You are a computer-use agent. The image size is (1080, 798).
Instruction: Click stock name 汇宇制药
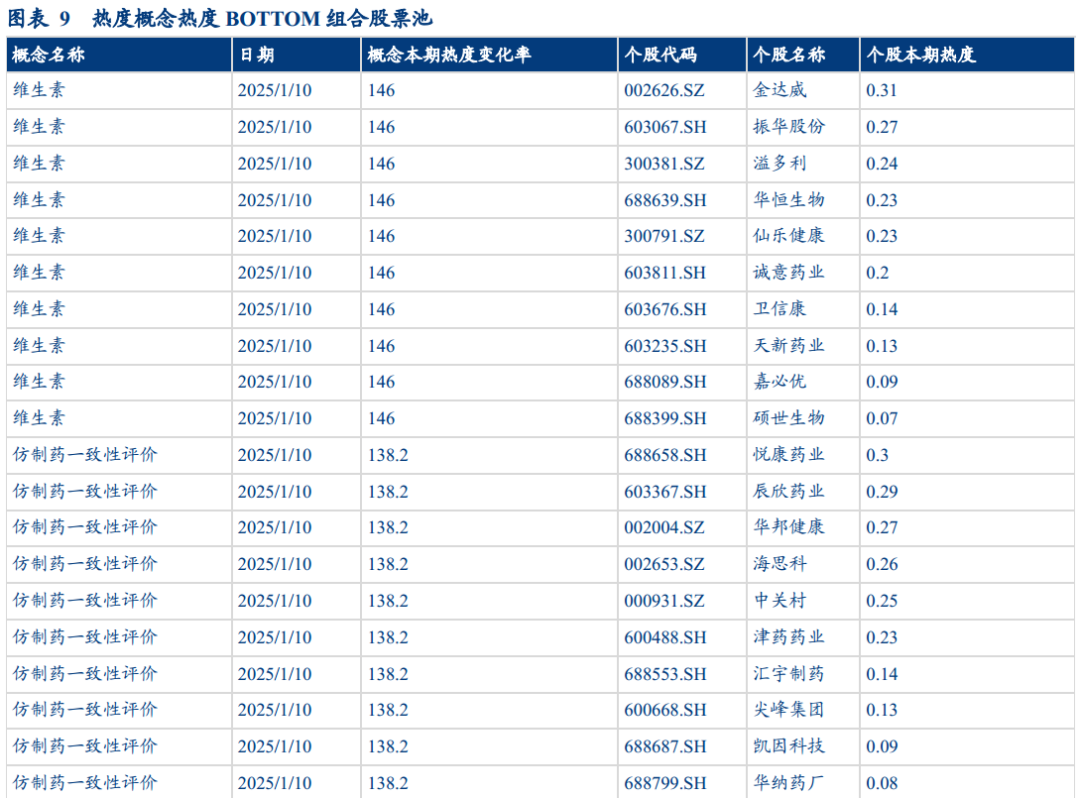pyautogui.click(x=789, y=672)
